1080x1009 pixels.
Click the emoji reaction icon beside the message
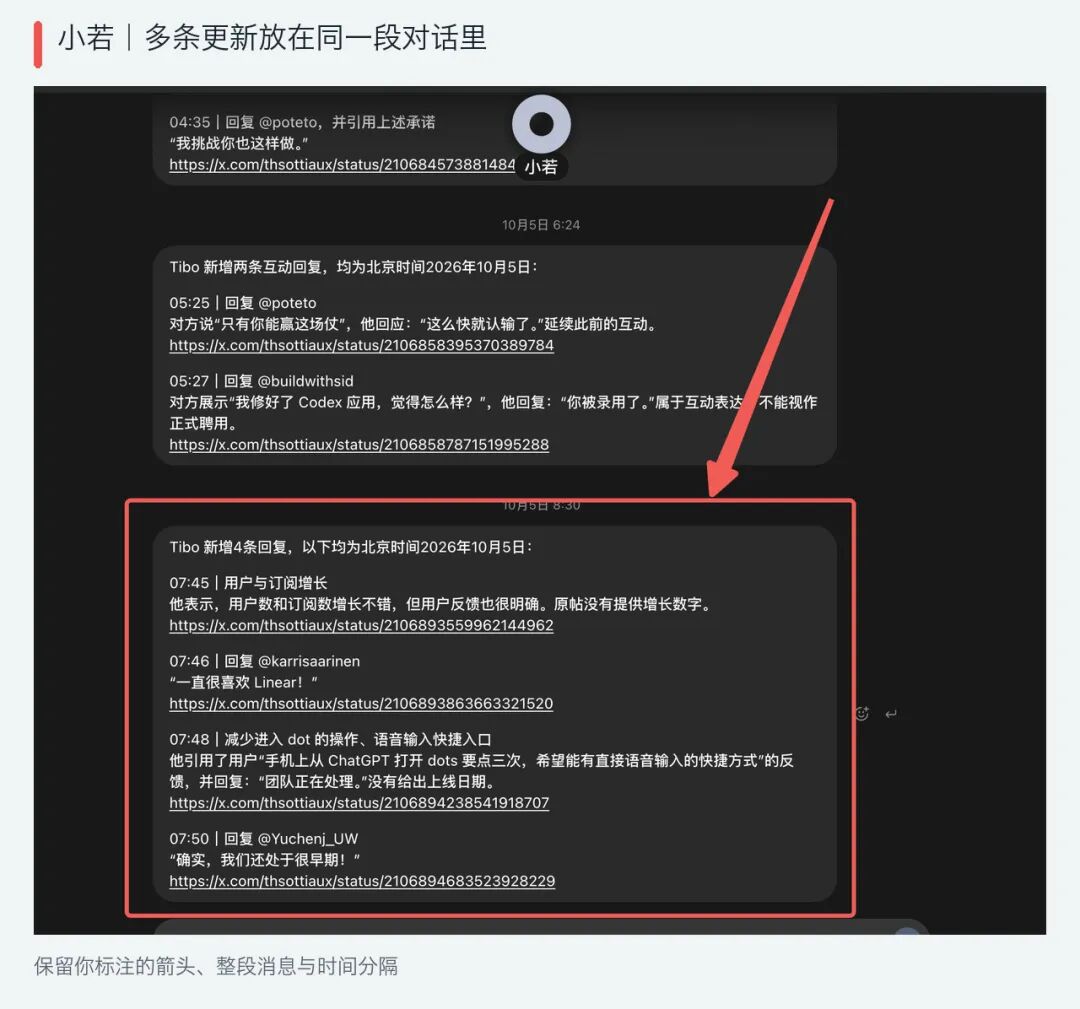tap(862, 714)
